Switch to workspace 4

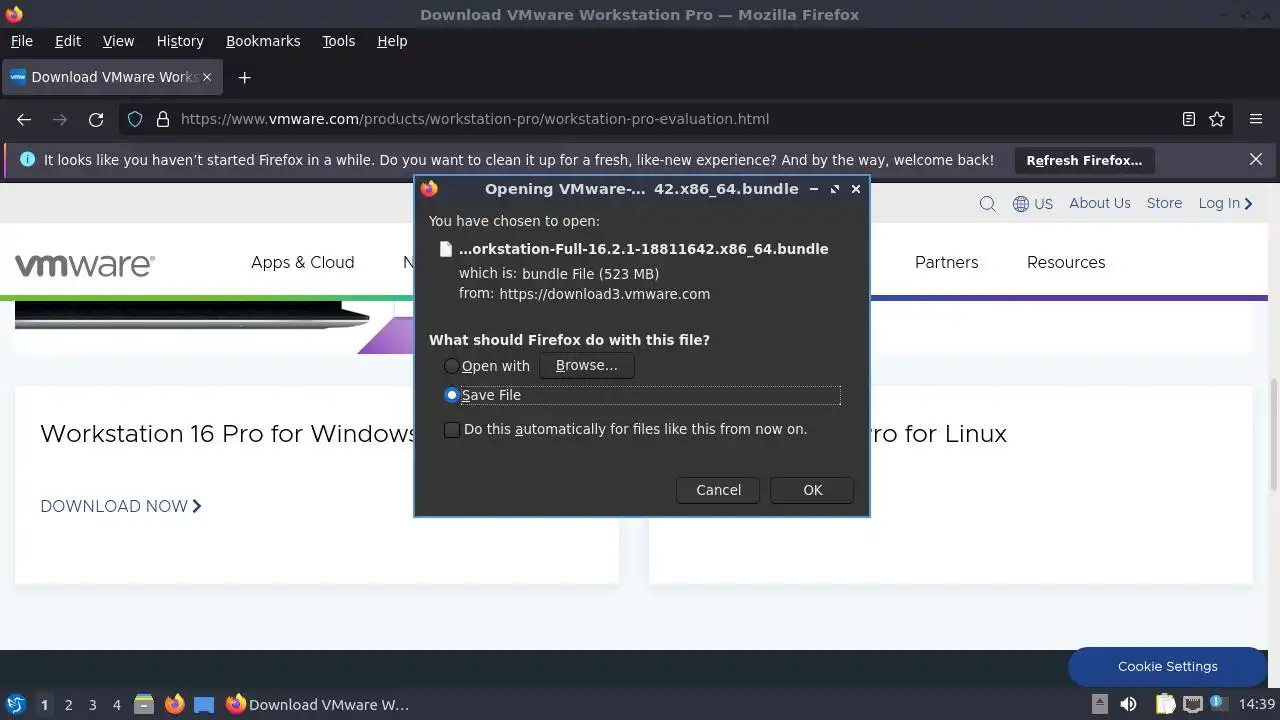pyautogui.click(x=116, y=705)
